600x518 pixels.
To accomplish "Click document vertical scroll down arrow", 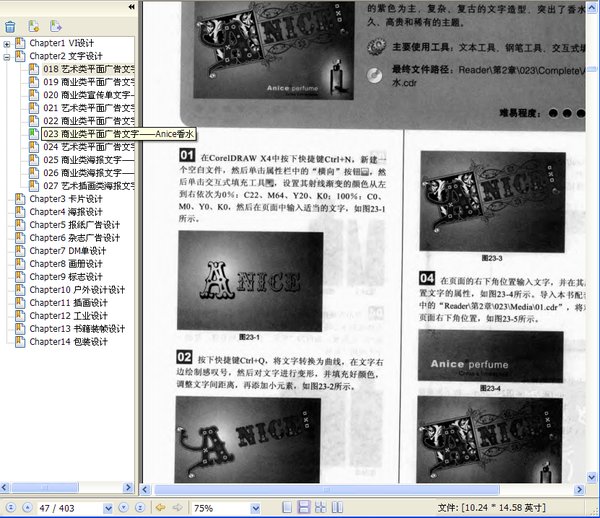I will pyautogui.click(x=592, y=477).
